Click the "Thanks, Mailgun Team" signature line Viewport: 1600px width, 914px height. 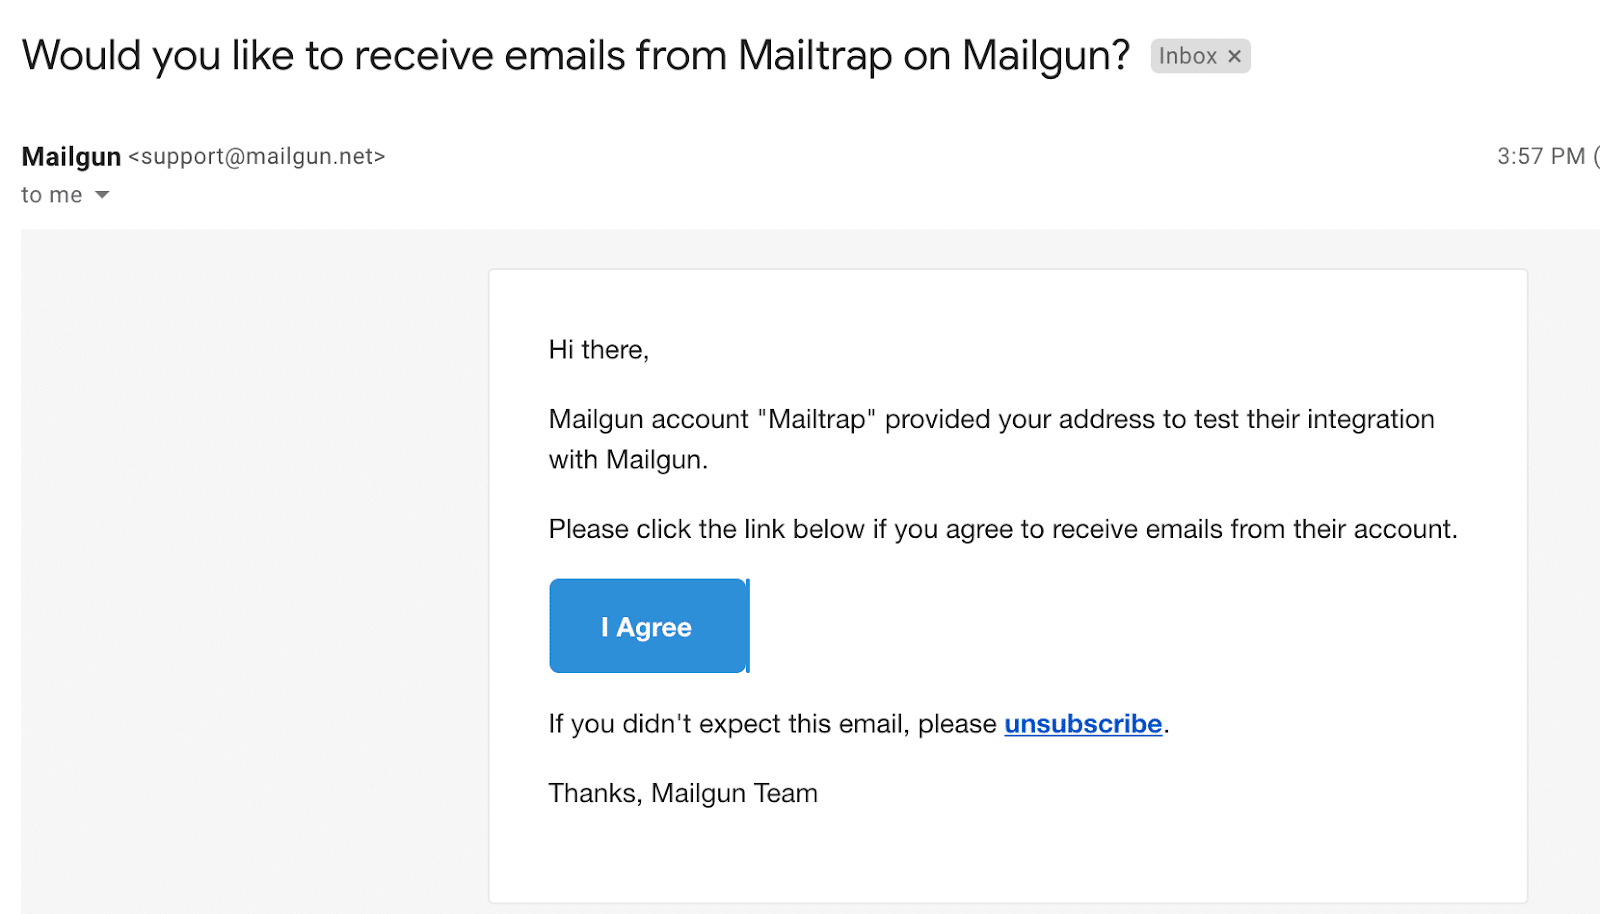[x=683, y=793]
